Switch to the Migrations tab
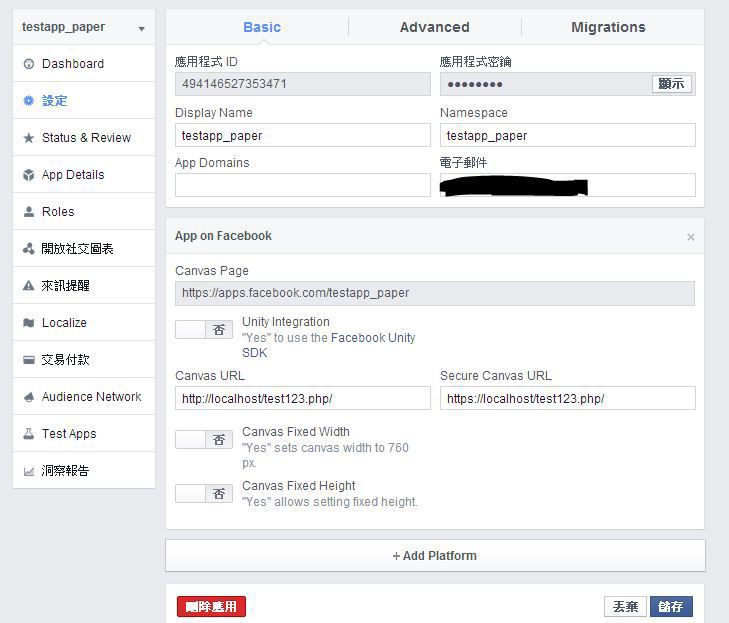This screenshot has width=729, height=623. click(608, 27)
